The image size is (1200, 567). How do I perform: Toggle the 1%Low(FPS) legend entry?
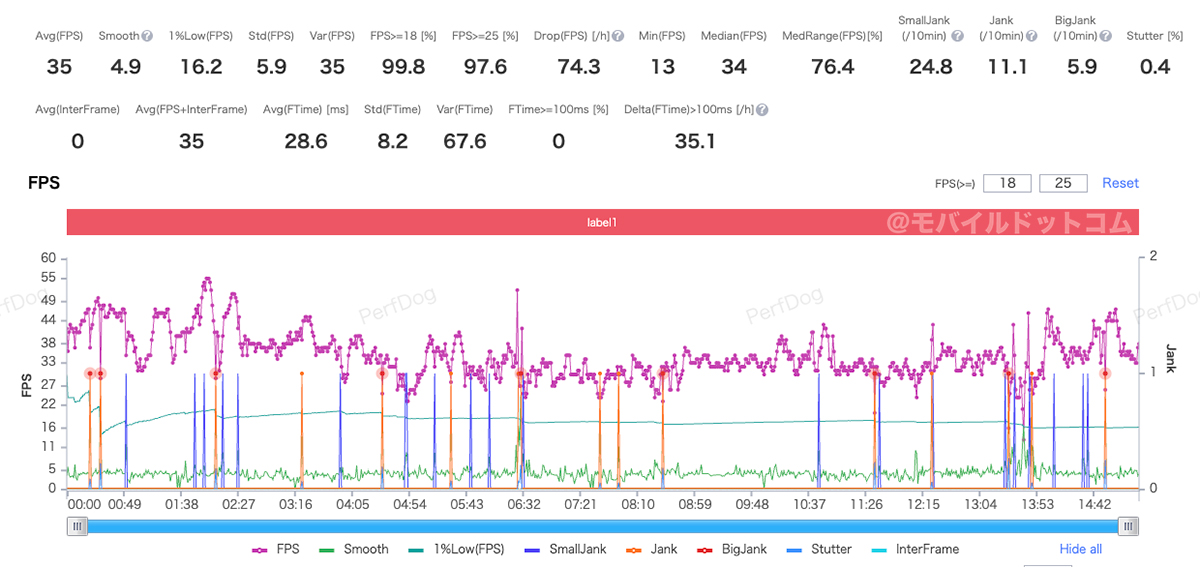coord(456,549)
